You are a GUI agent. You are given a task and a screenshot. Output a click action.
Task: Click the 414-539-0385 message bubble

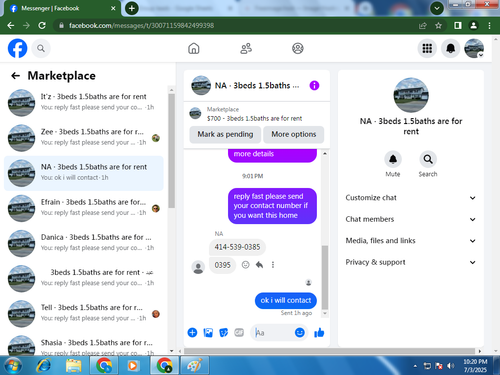[x=237, y=247]
